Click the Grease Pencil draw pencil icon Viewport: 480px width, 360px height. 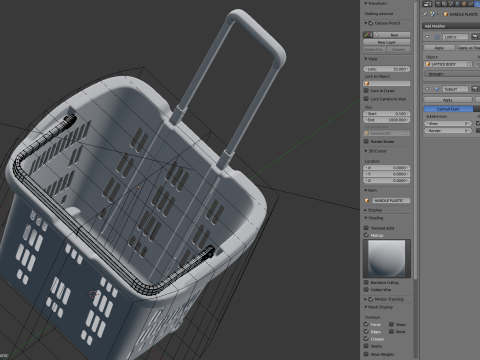(x=368, y=35)
